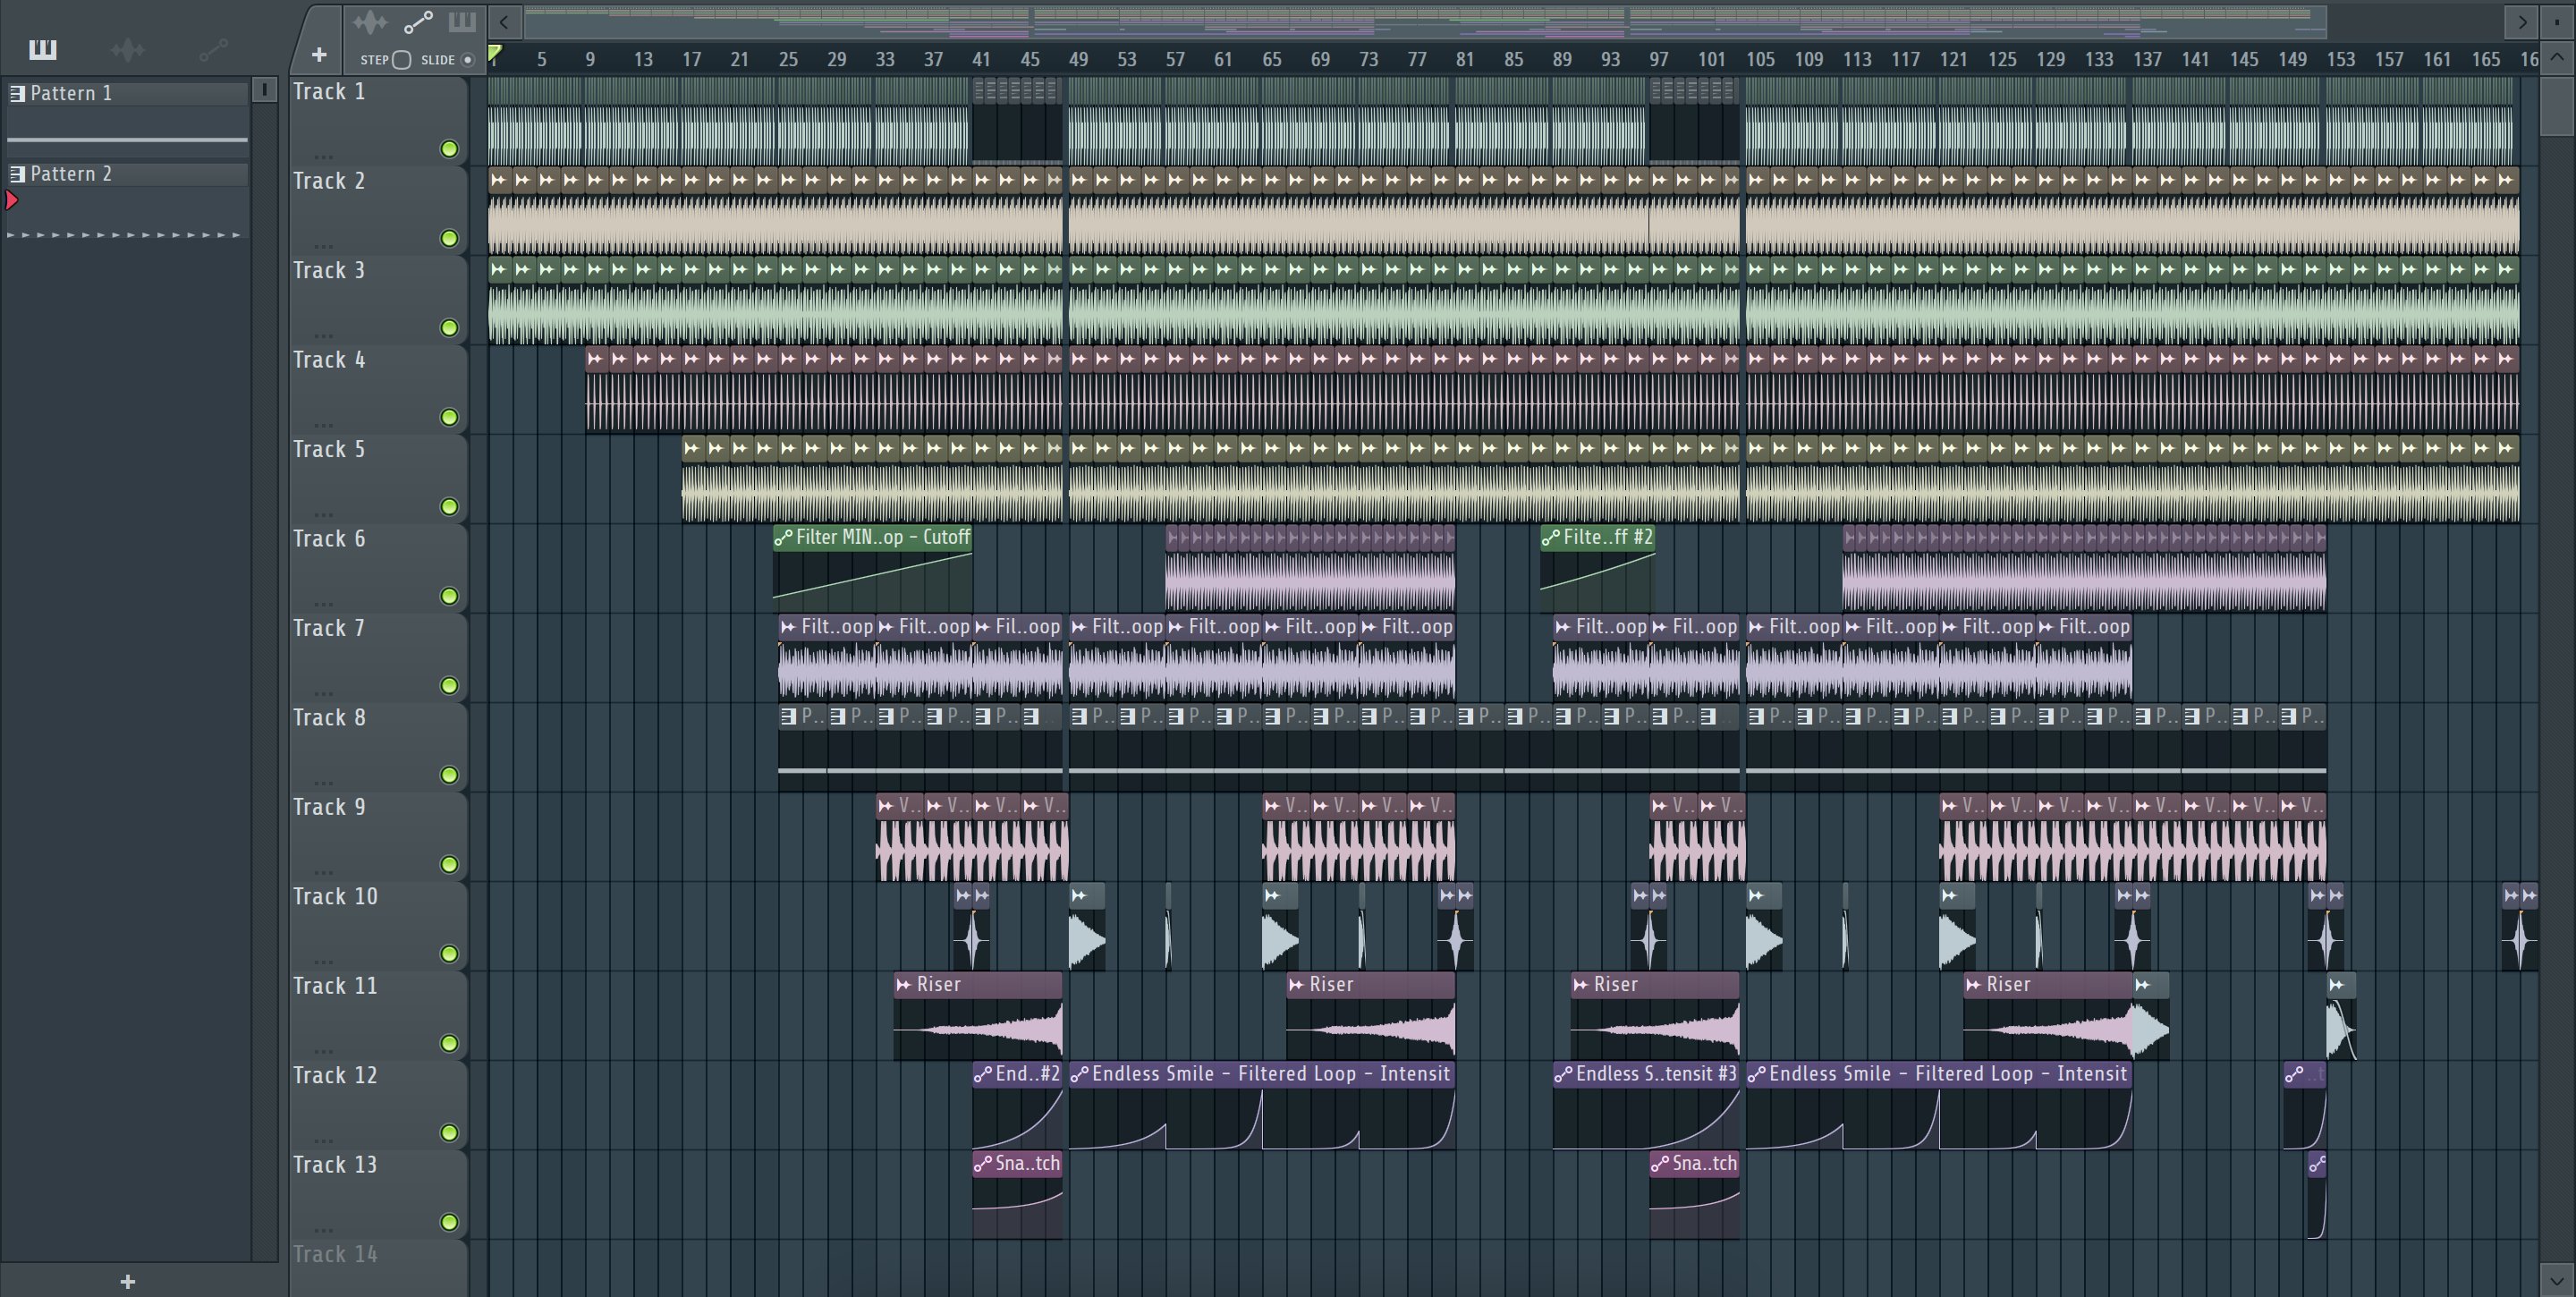
Task: Open Track 7 options via three dots
Action: click(x=323, y=693)
